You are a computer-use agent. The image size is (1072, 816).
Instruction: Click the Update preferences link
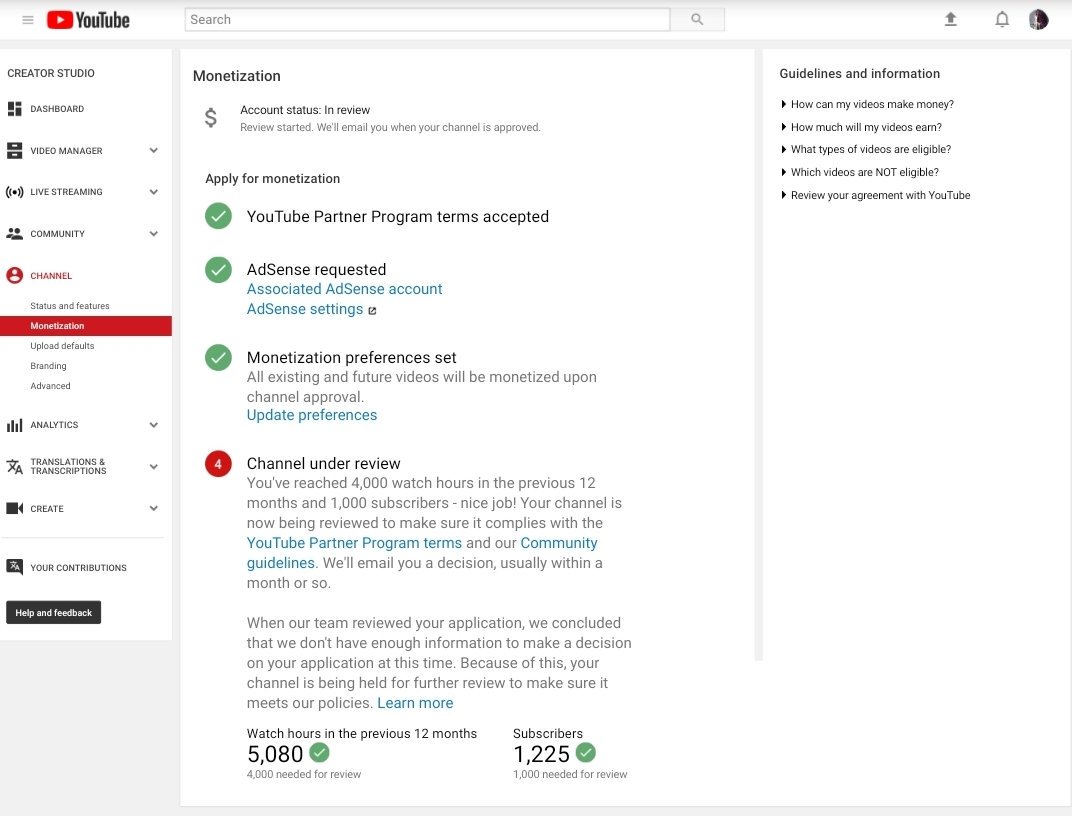tap(312, 416)
